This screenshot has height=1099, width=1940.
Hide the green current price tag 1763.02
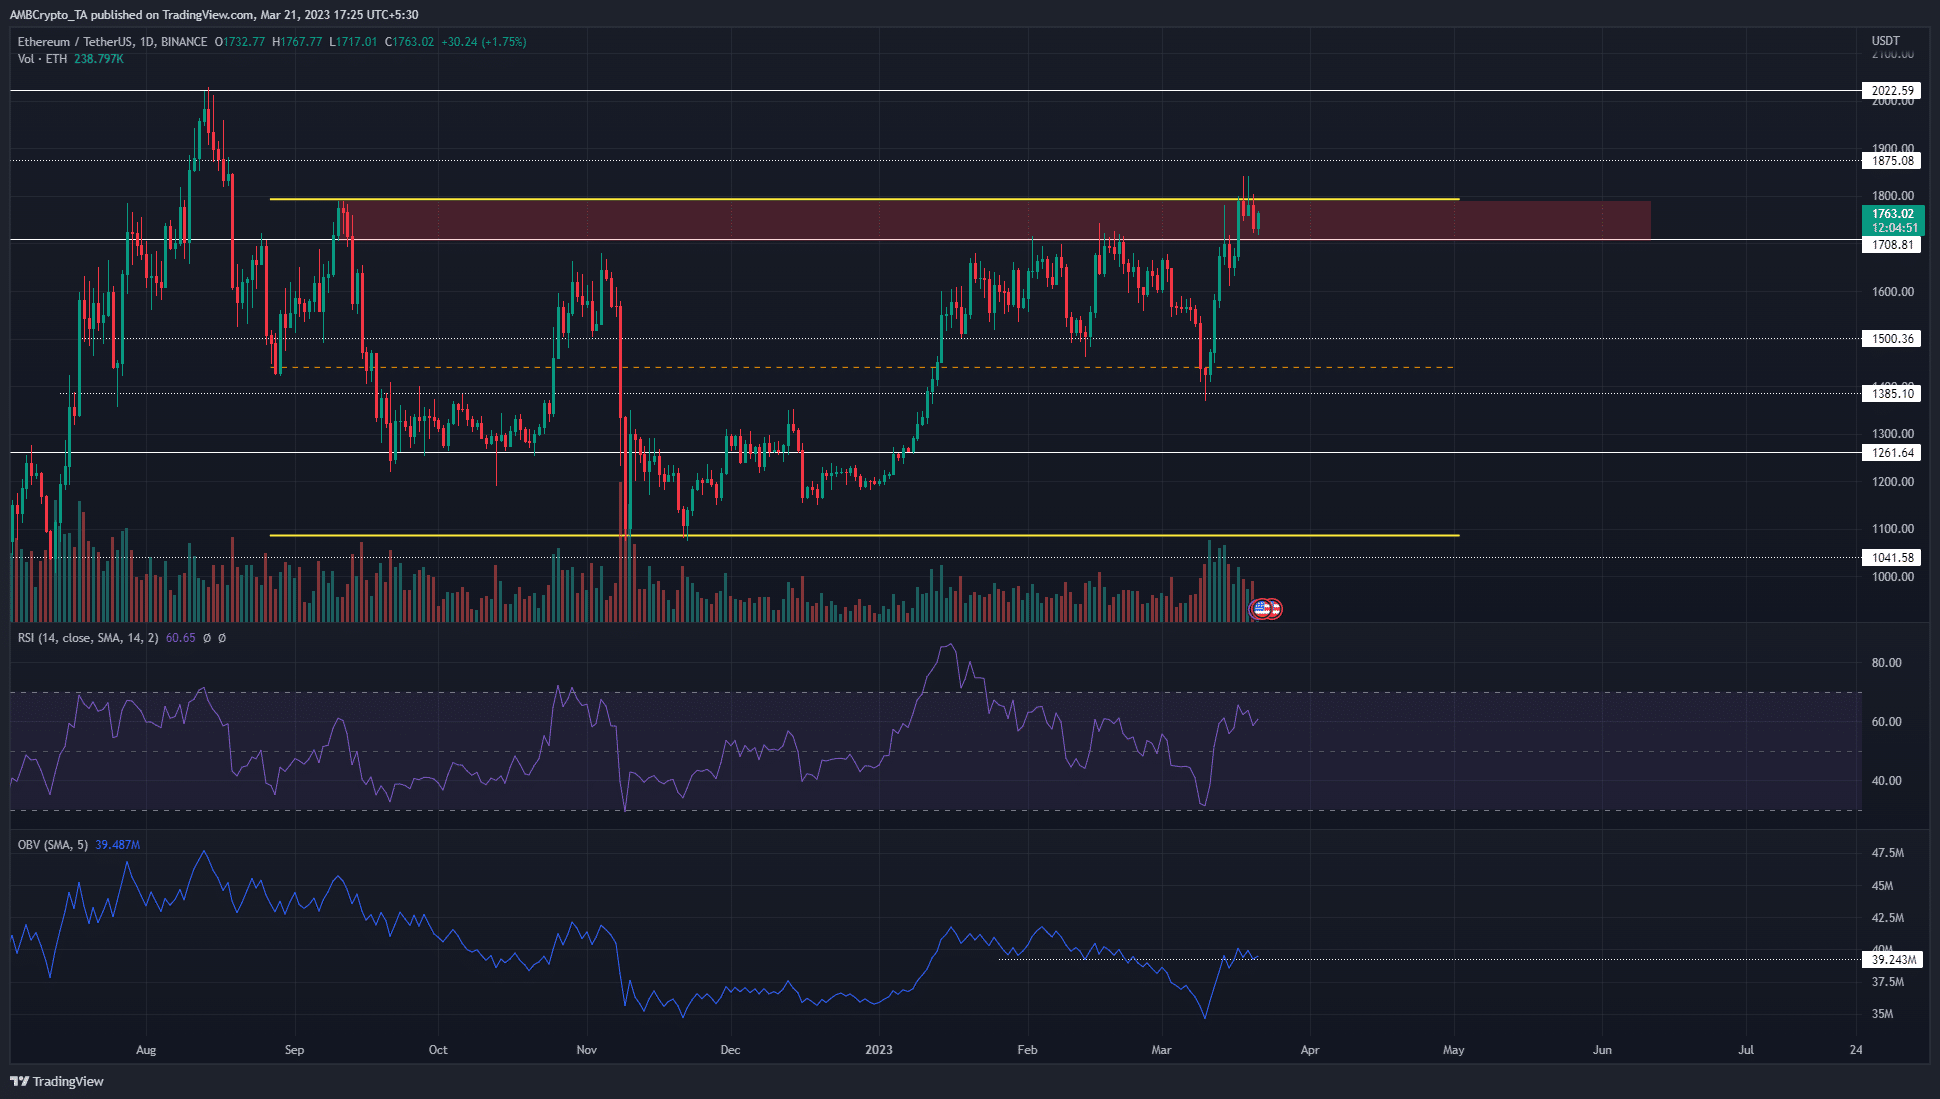tap(1893, 214)
